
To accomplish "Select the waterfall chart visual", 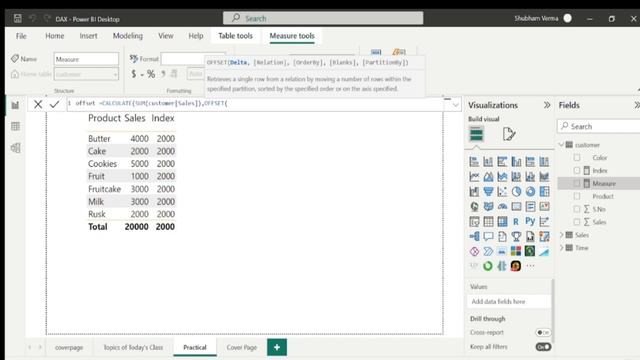I will 474,191.
